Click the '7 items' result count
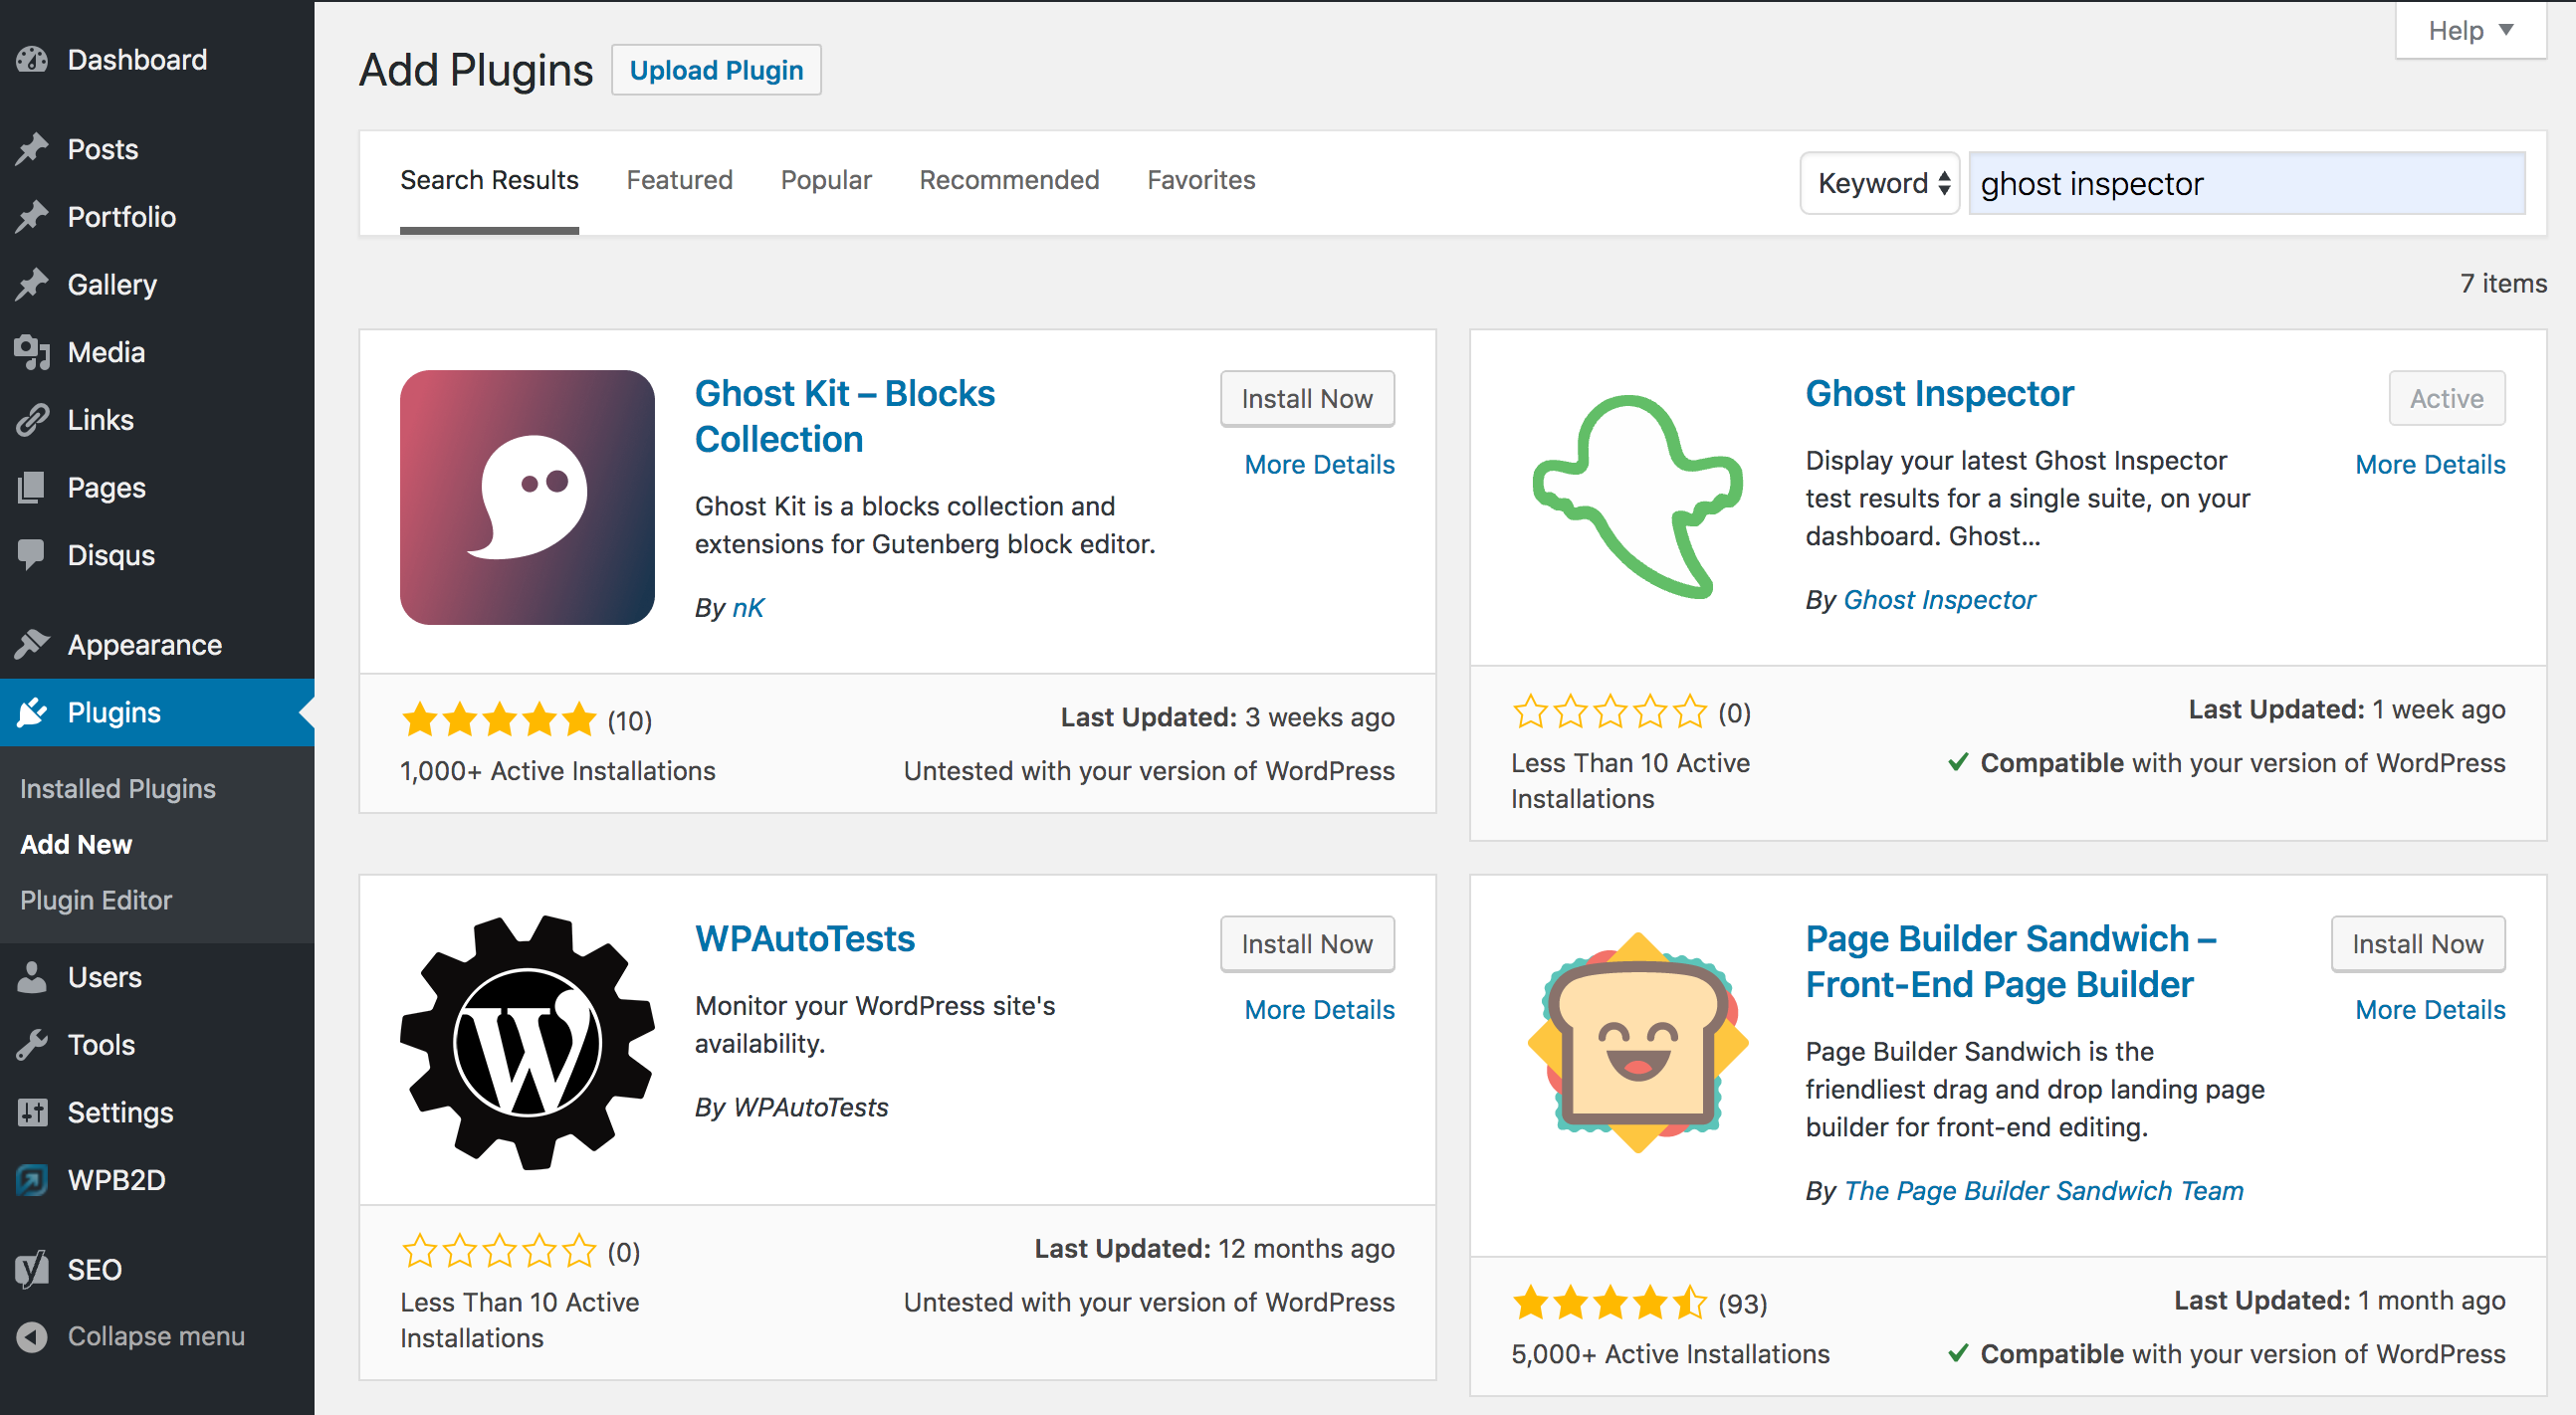The image size is (2576, 1415). point(2503,284)
